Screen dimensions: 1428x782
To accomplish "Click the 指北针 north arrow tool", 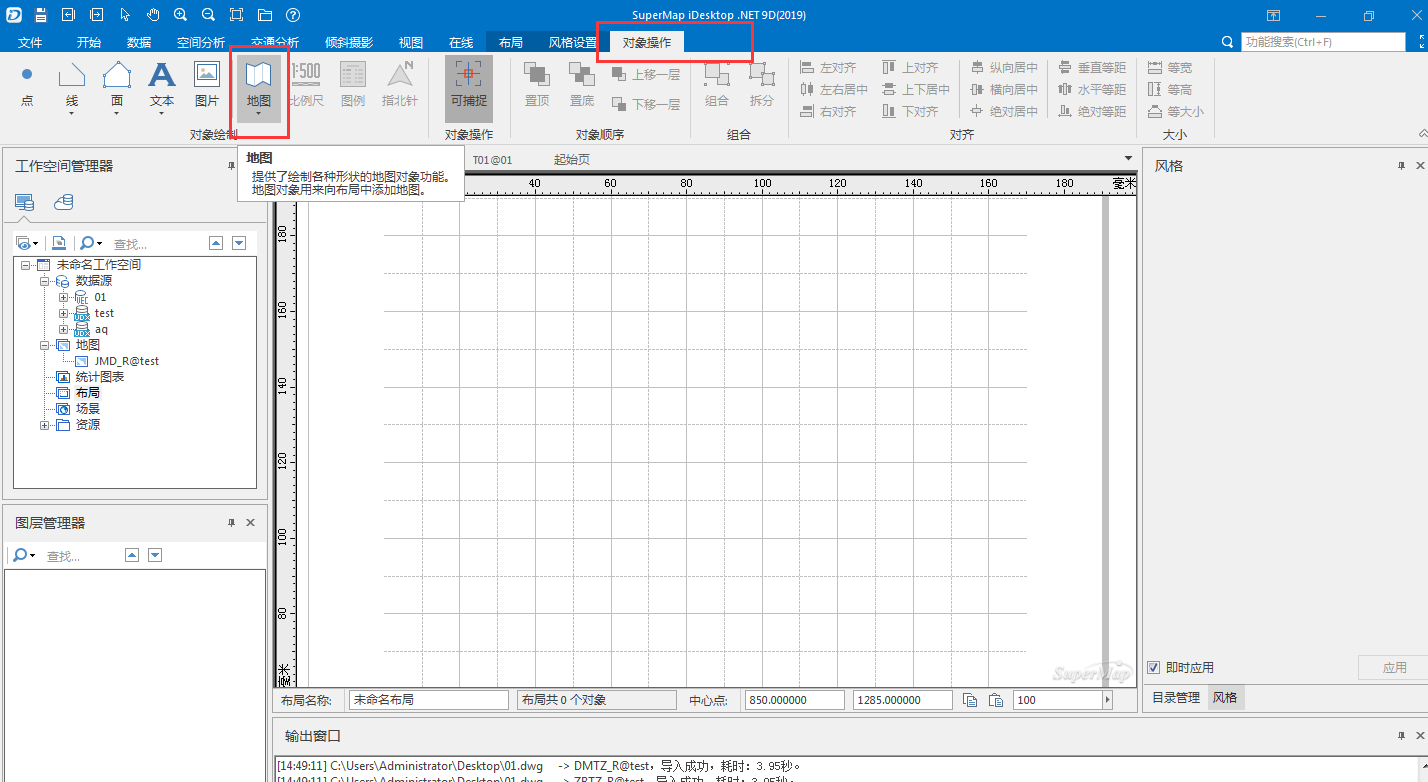I will click(400, 85).
